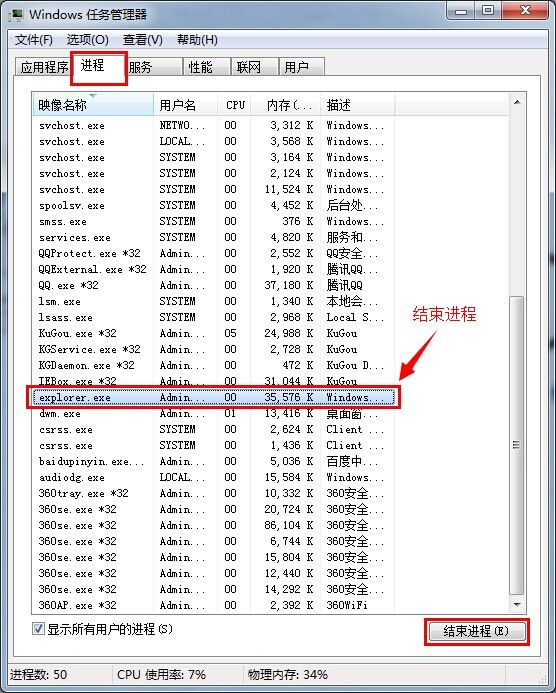Viewport: 556px width, 693px height.
Task: Open the 查看(V) menu
Action: point(143,40)
